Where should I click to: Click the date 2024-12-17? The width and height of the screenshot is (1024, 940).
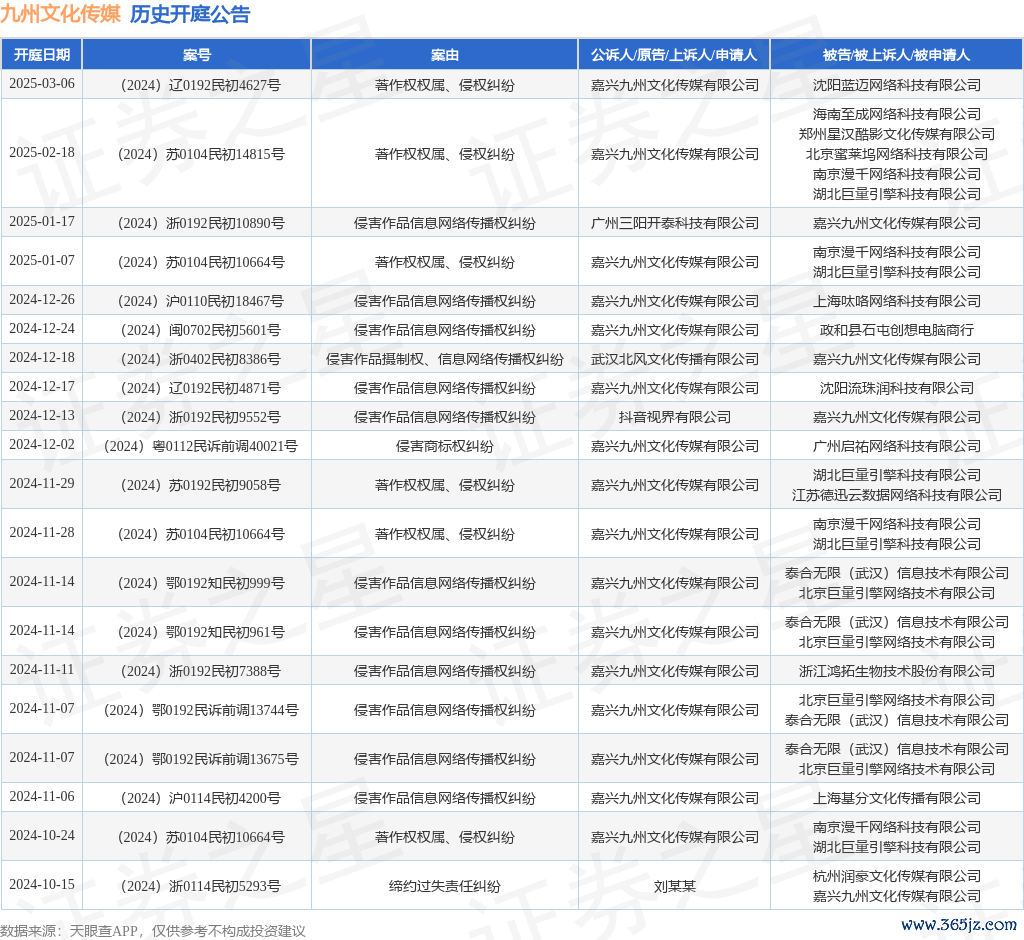click(x=42, y=387)
